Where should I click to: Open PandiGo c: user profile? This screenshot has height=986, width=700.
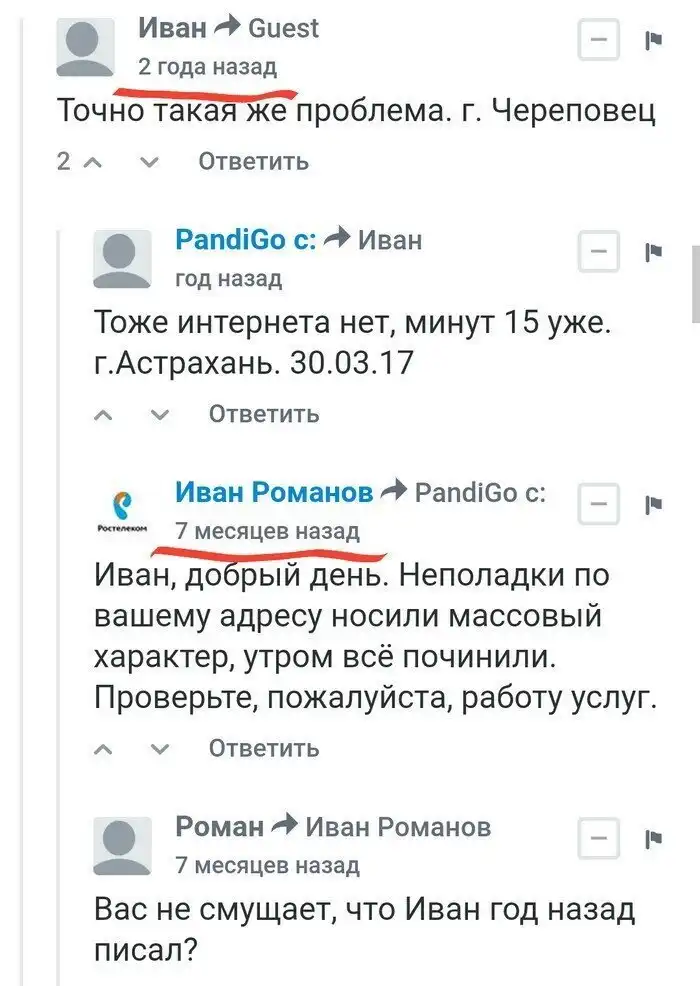(x=246, y=240)
